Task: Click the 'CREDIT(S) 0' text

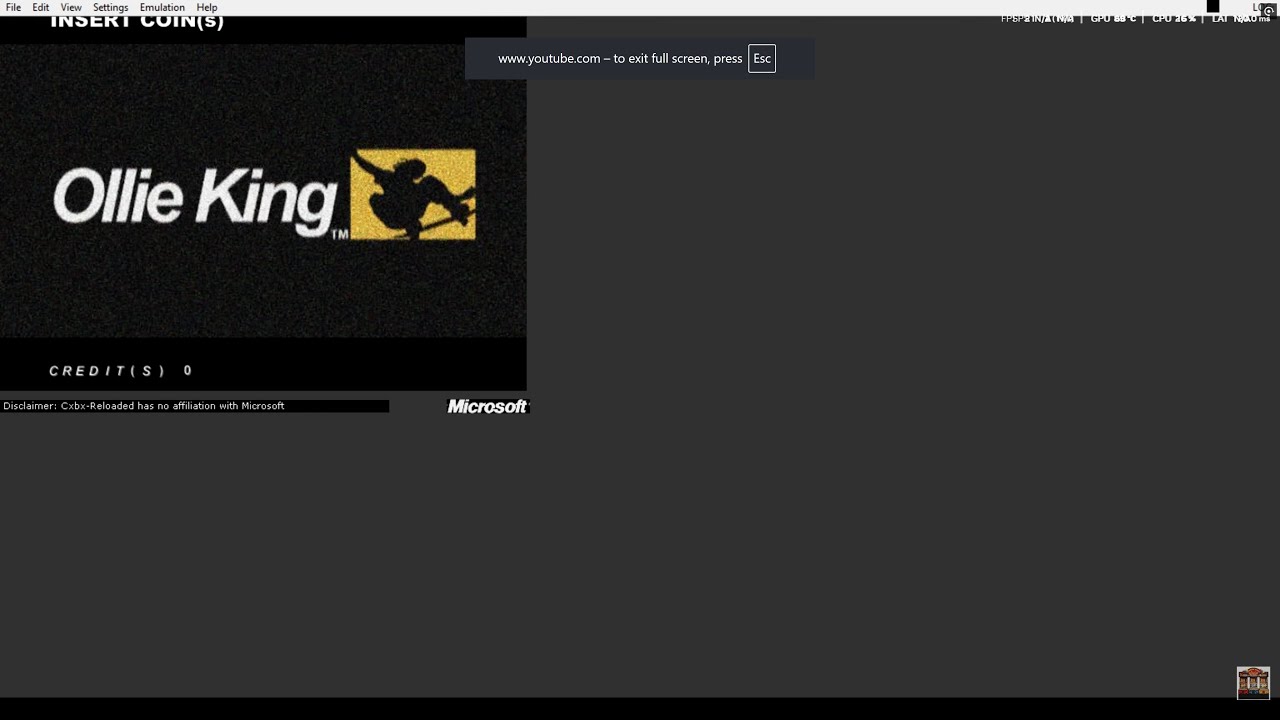Action: click(x=120, y=371)
